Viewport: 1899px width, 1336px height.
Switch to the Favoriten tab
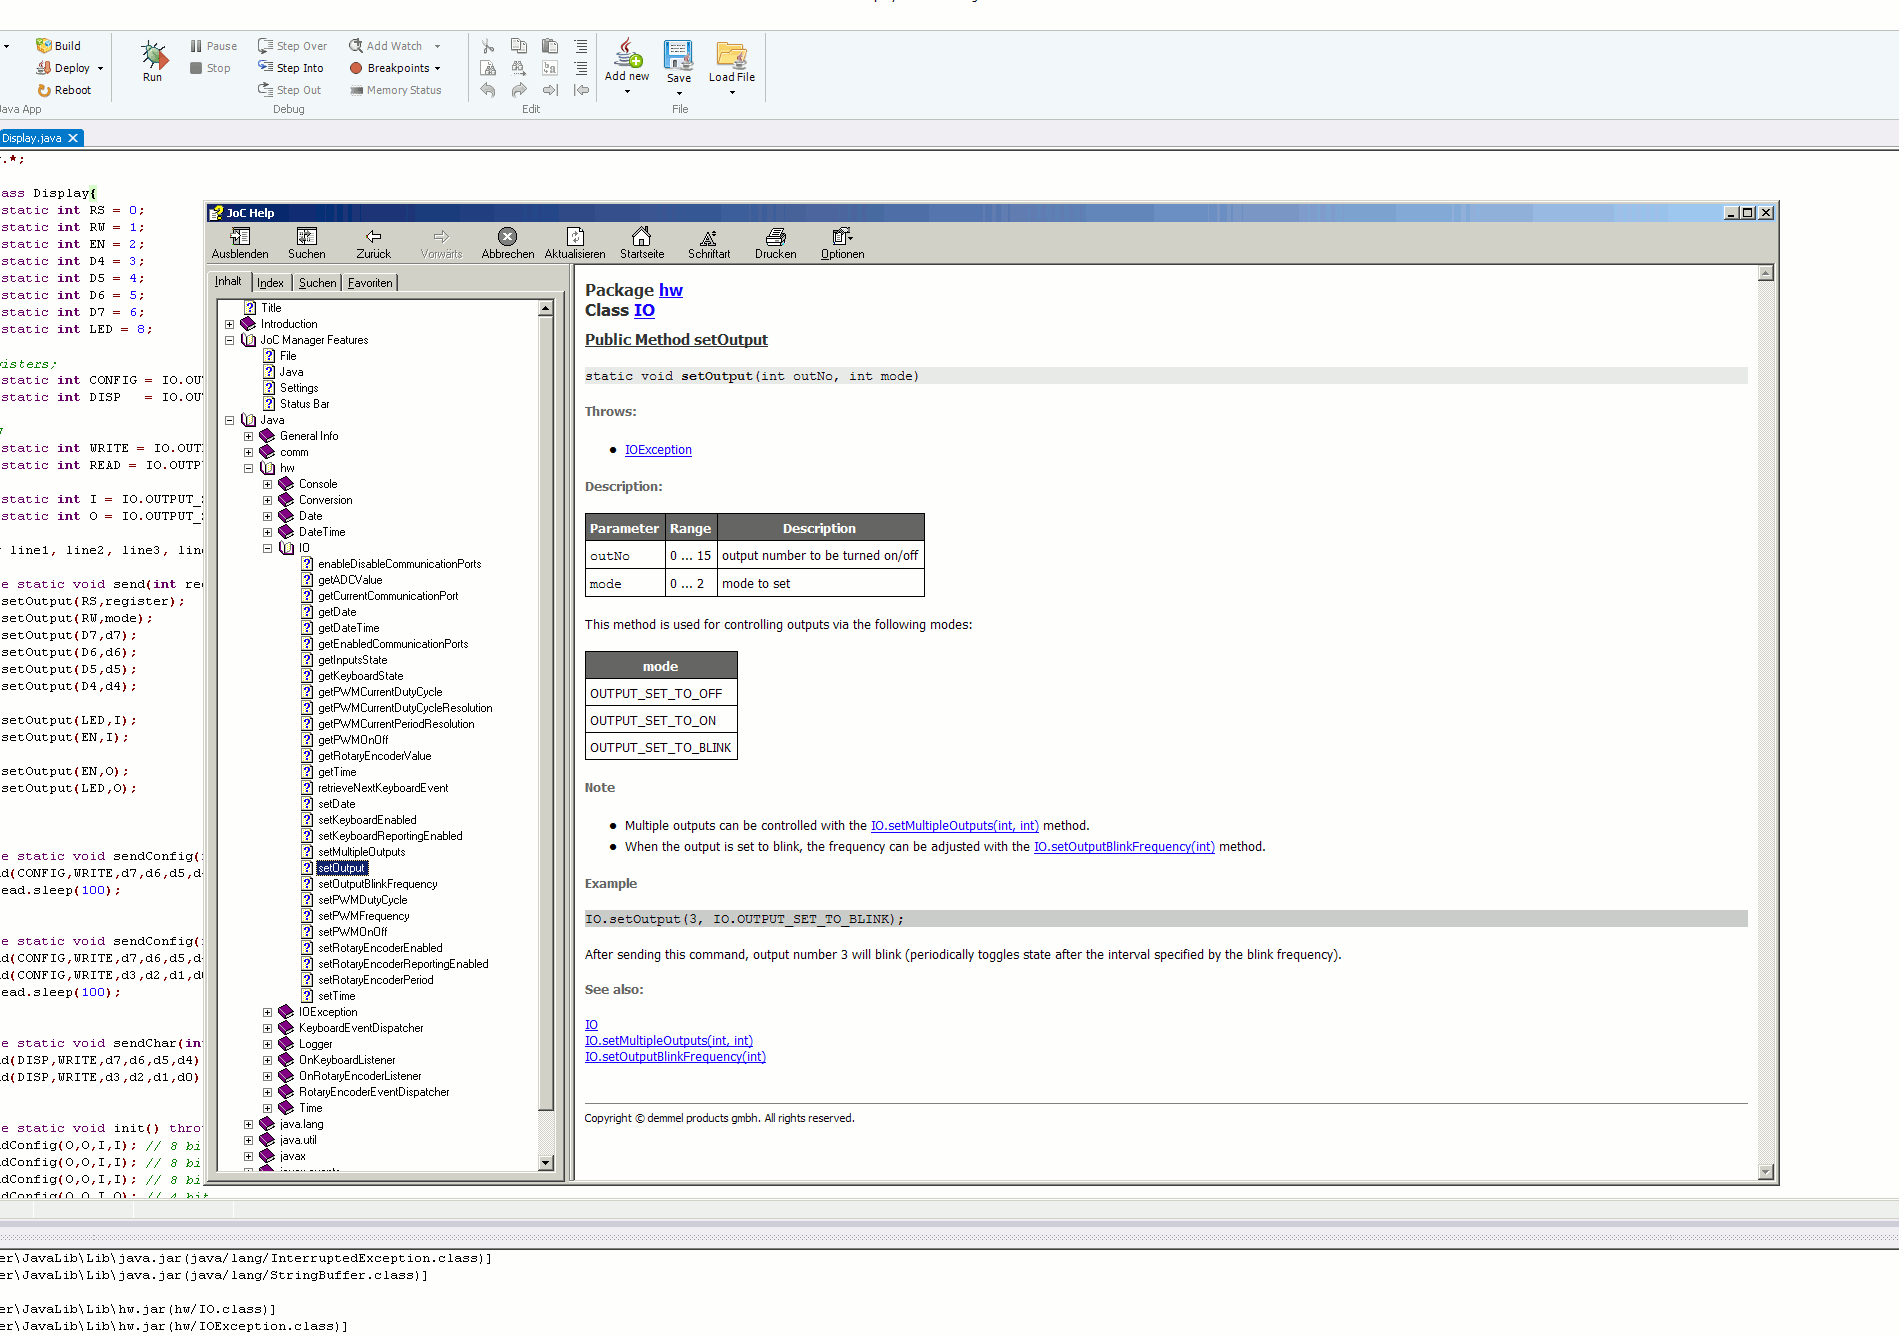click(370, 283)
